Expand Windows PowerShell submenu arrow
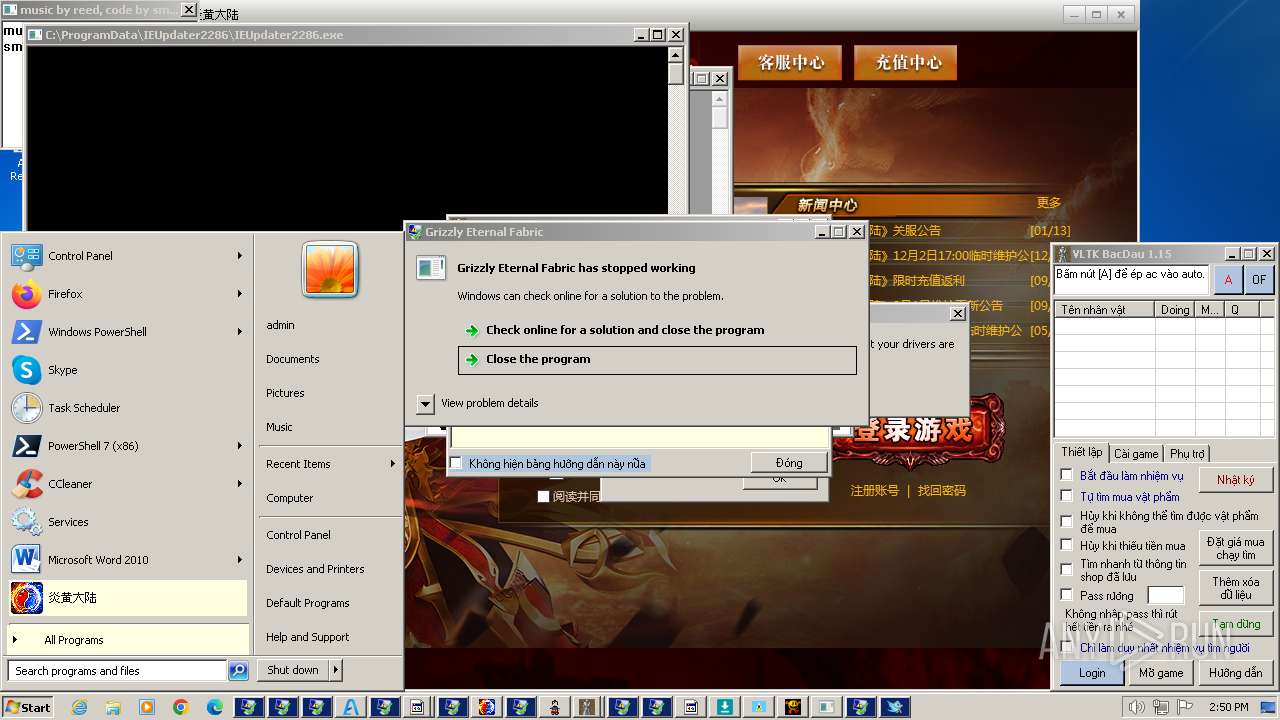The height and width of the screenshot is (720, 1280). coord(240,332)
